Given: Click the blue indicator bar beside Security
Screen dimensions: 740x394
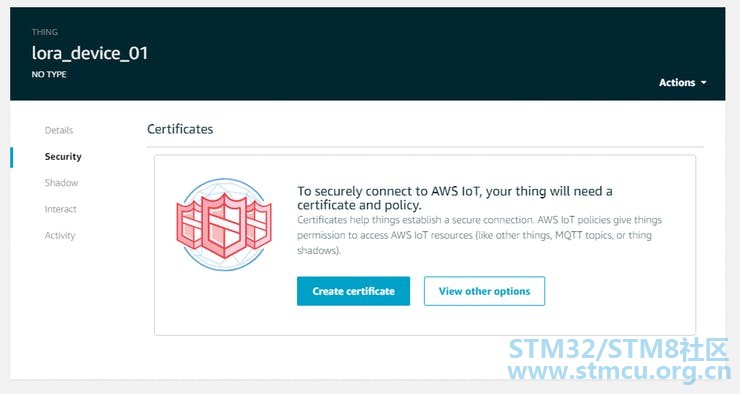Looking at the screenshot, I should pos(11,157).
